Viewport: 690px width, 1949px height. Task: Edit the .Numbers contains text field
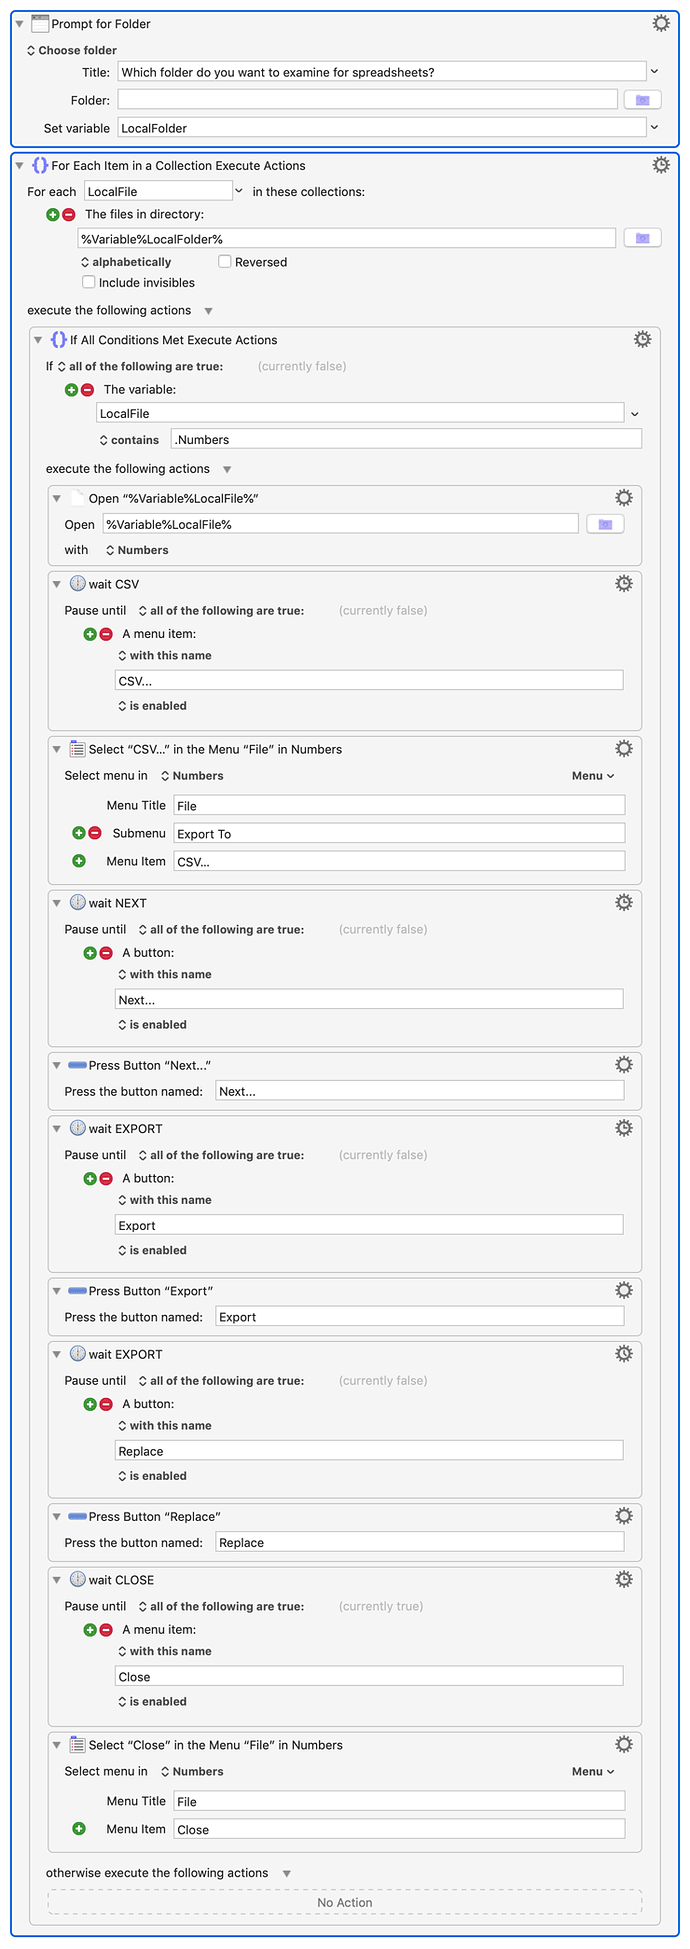(x=406, y=439)
